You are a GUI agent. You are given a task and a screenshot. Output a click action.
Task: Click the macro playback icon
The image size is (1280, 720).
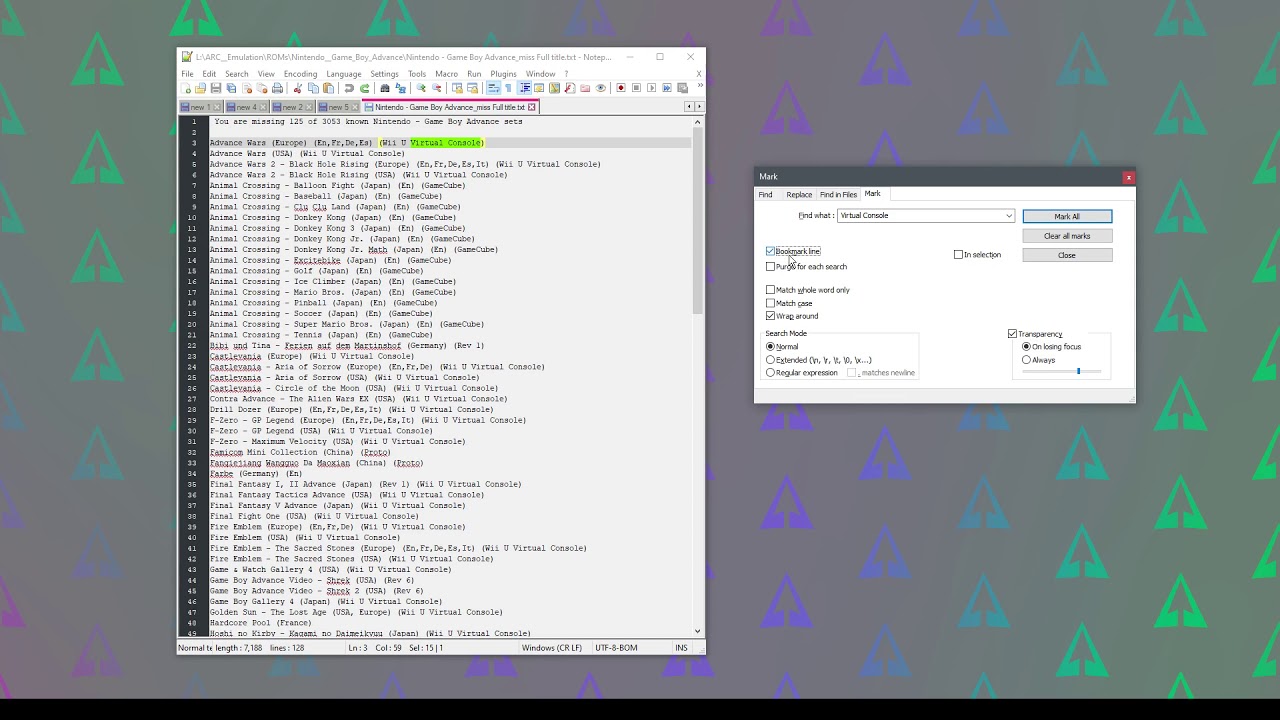tap(652, 88)
